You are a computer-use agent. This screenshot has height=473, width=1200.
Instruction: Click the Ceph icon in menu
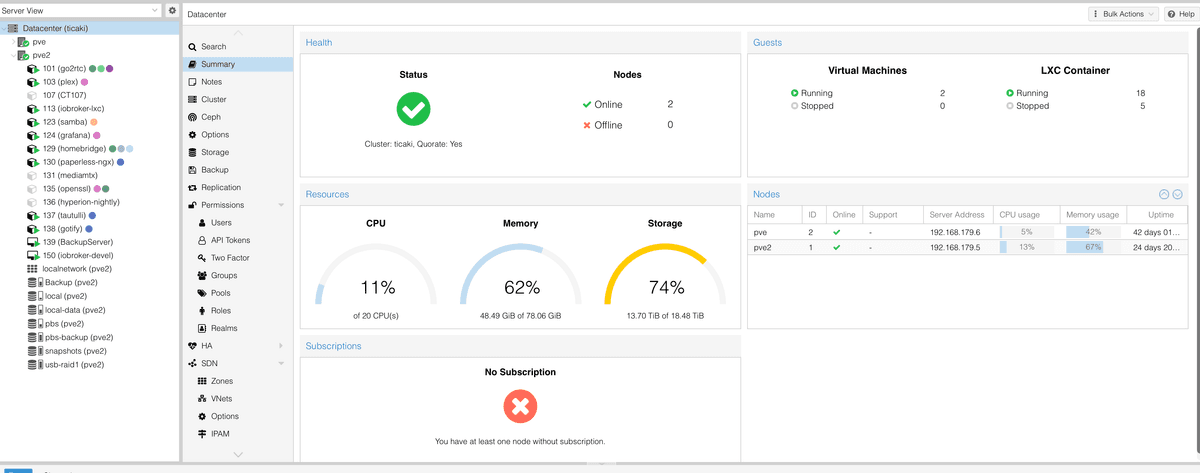[192, 117]
